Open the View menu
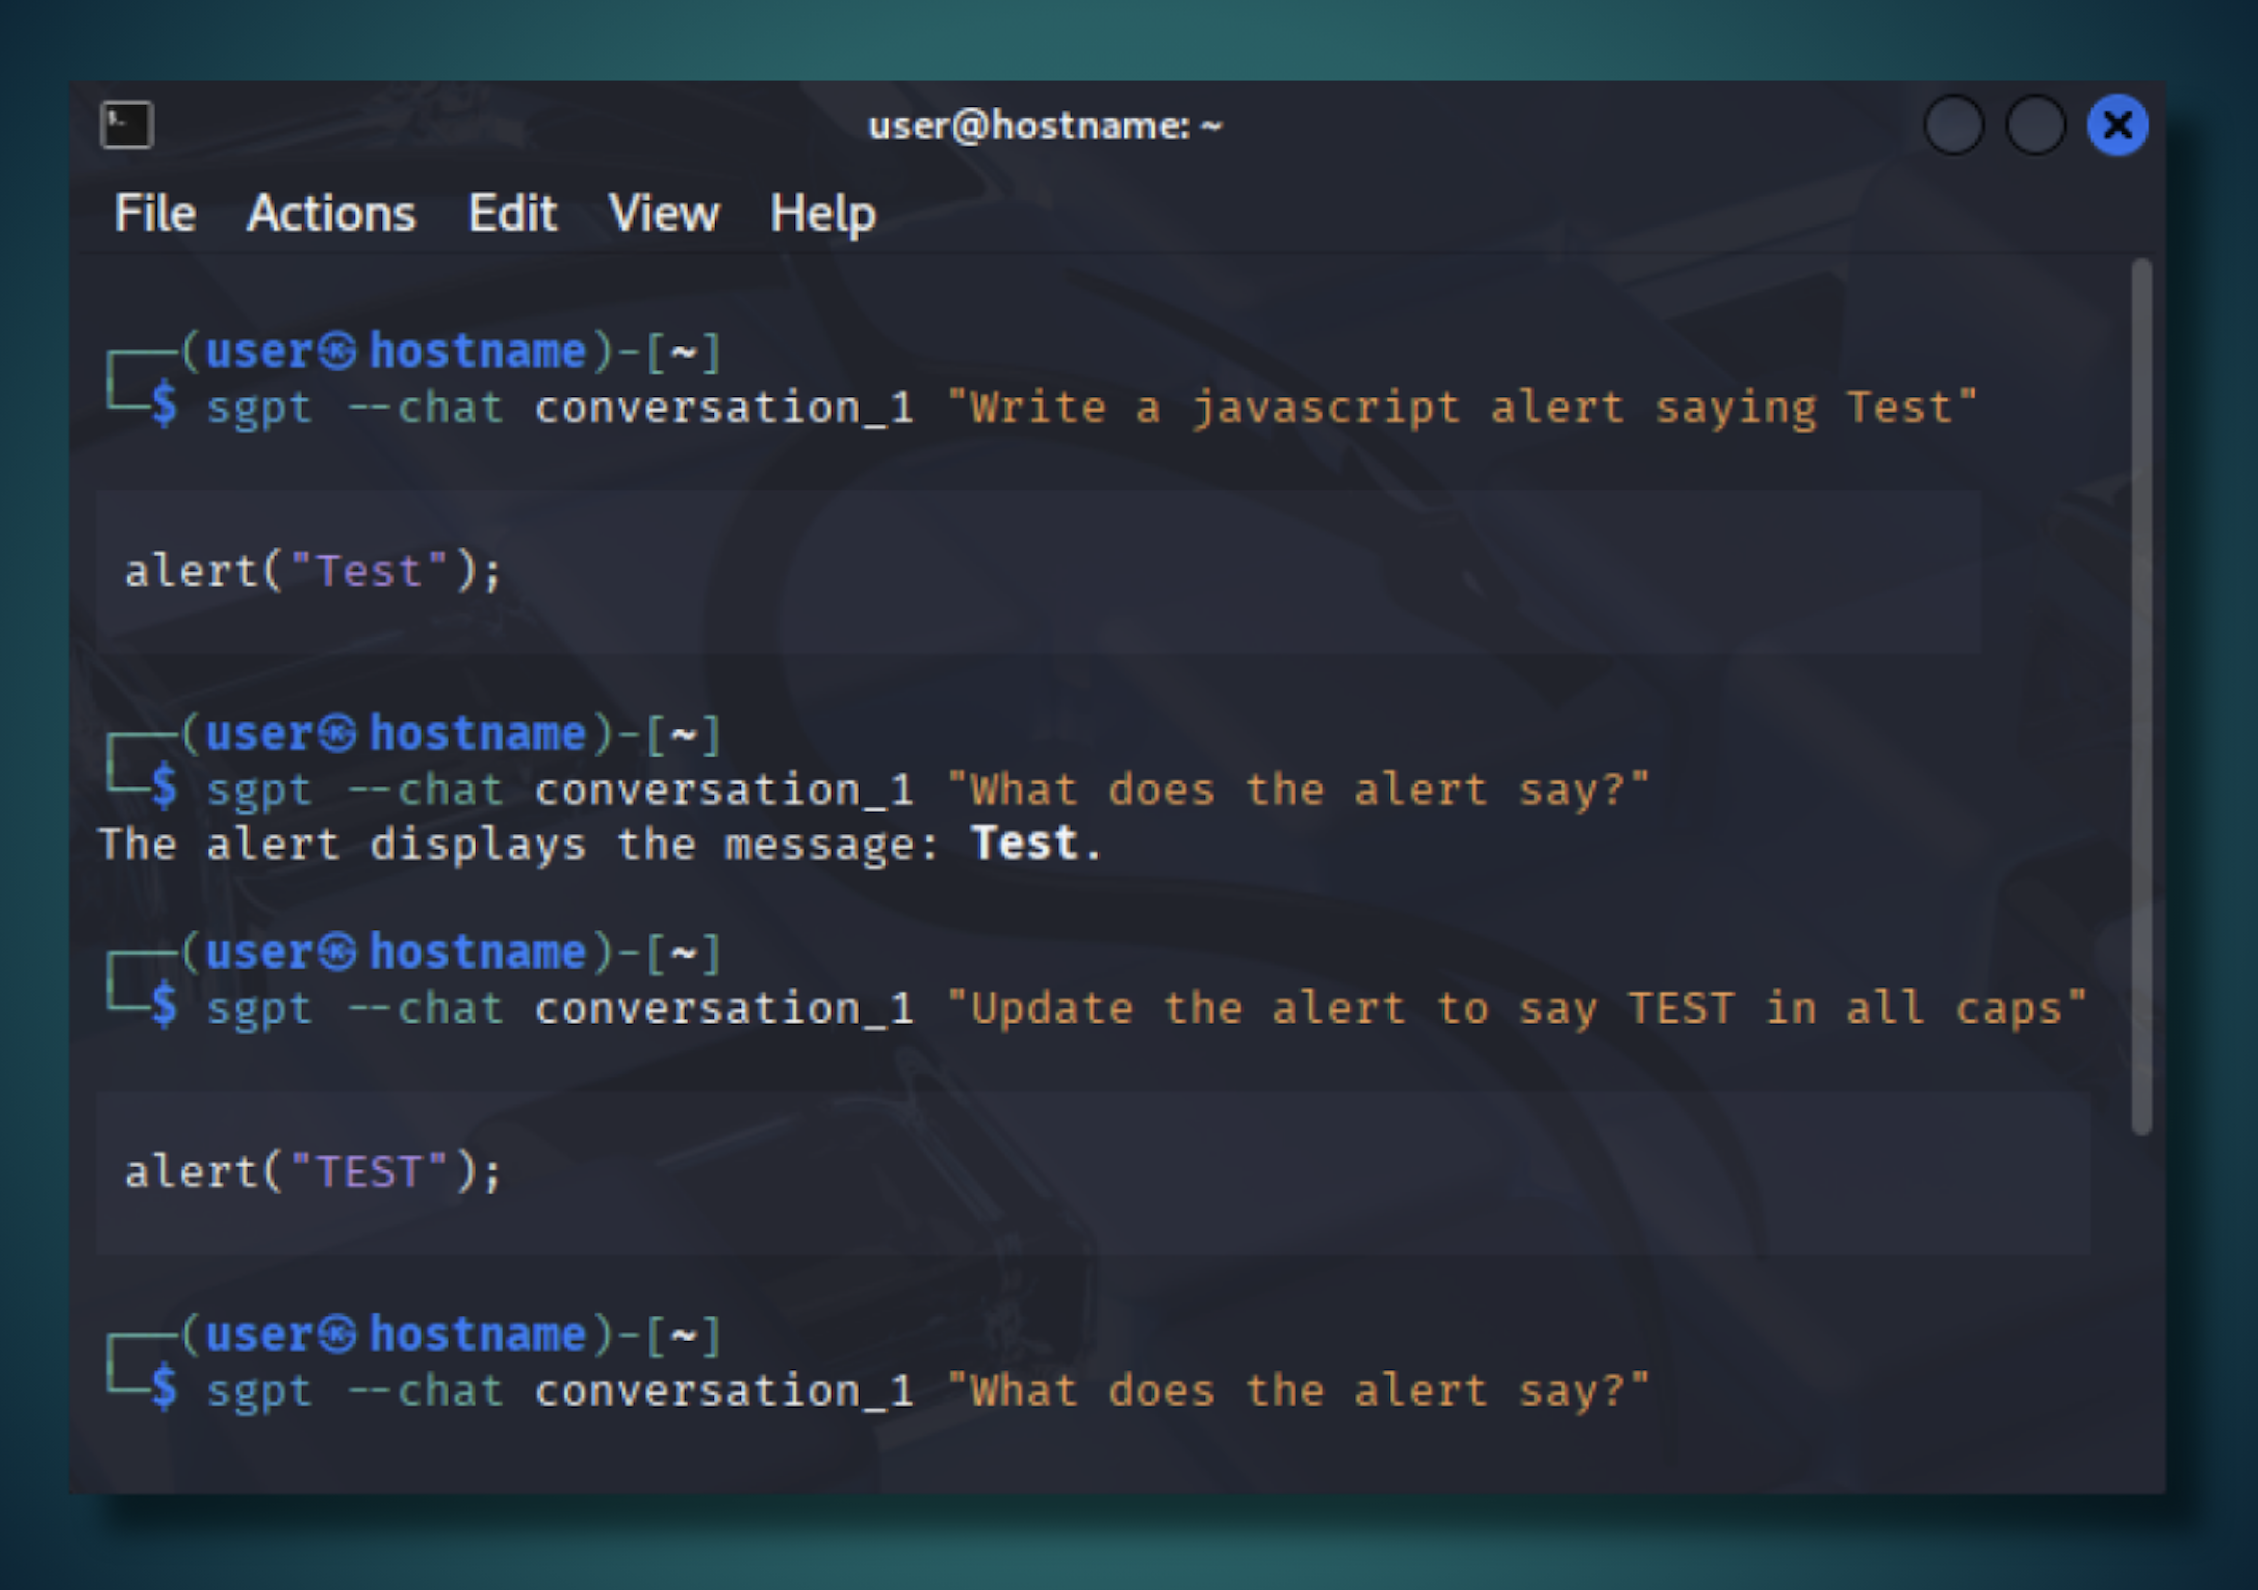 (x=664, y=213)
